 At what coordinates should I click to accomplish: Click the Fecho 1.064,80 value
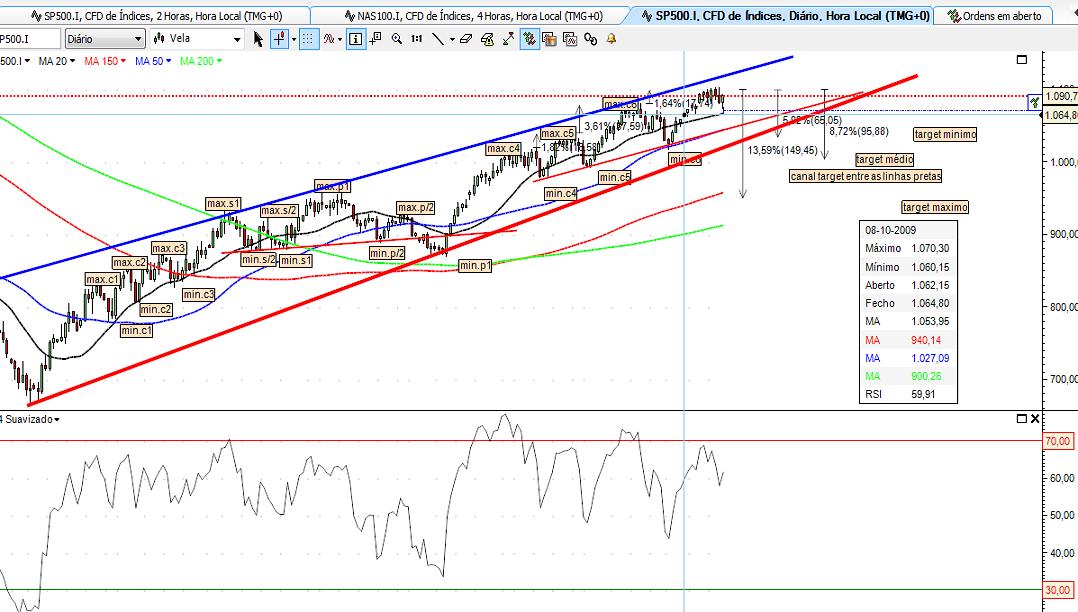tap(930, 303)
